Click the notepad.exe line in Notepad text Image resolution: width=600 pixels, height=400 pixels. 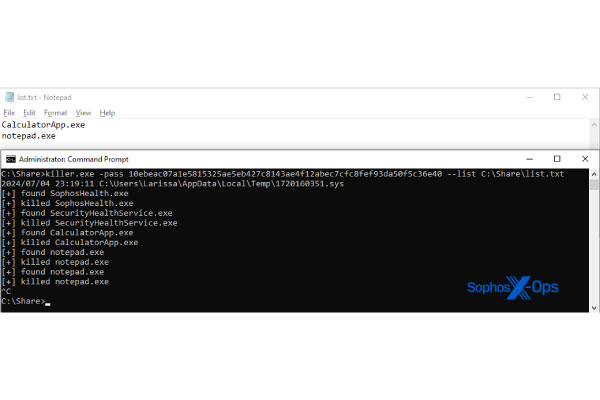[x=29, y=136]
